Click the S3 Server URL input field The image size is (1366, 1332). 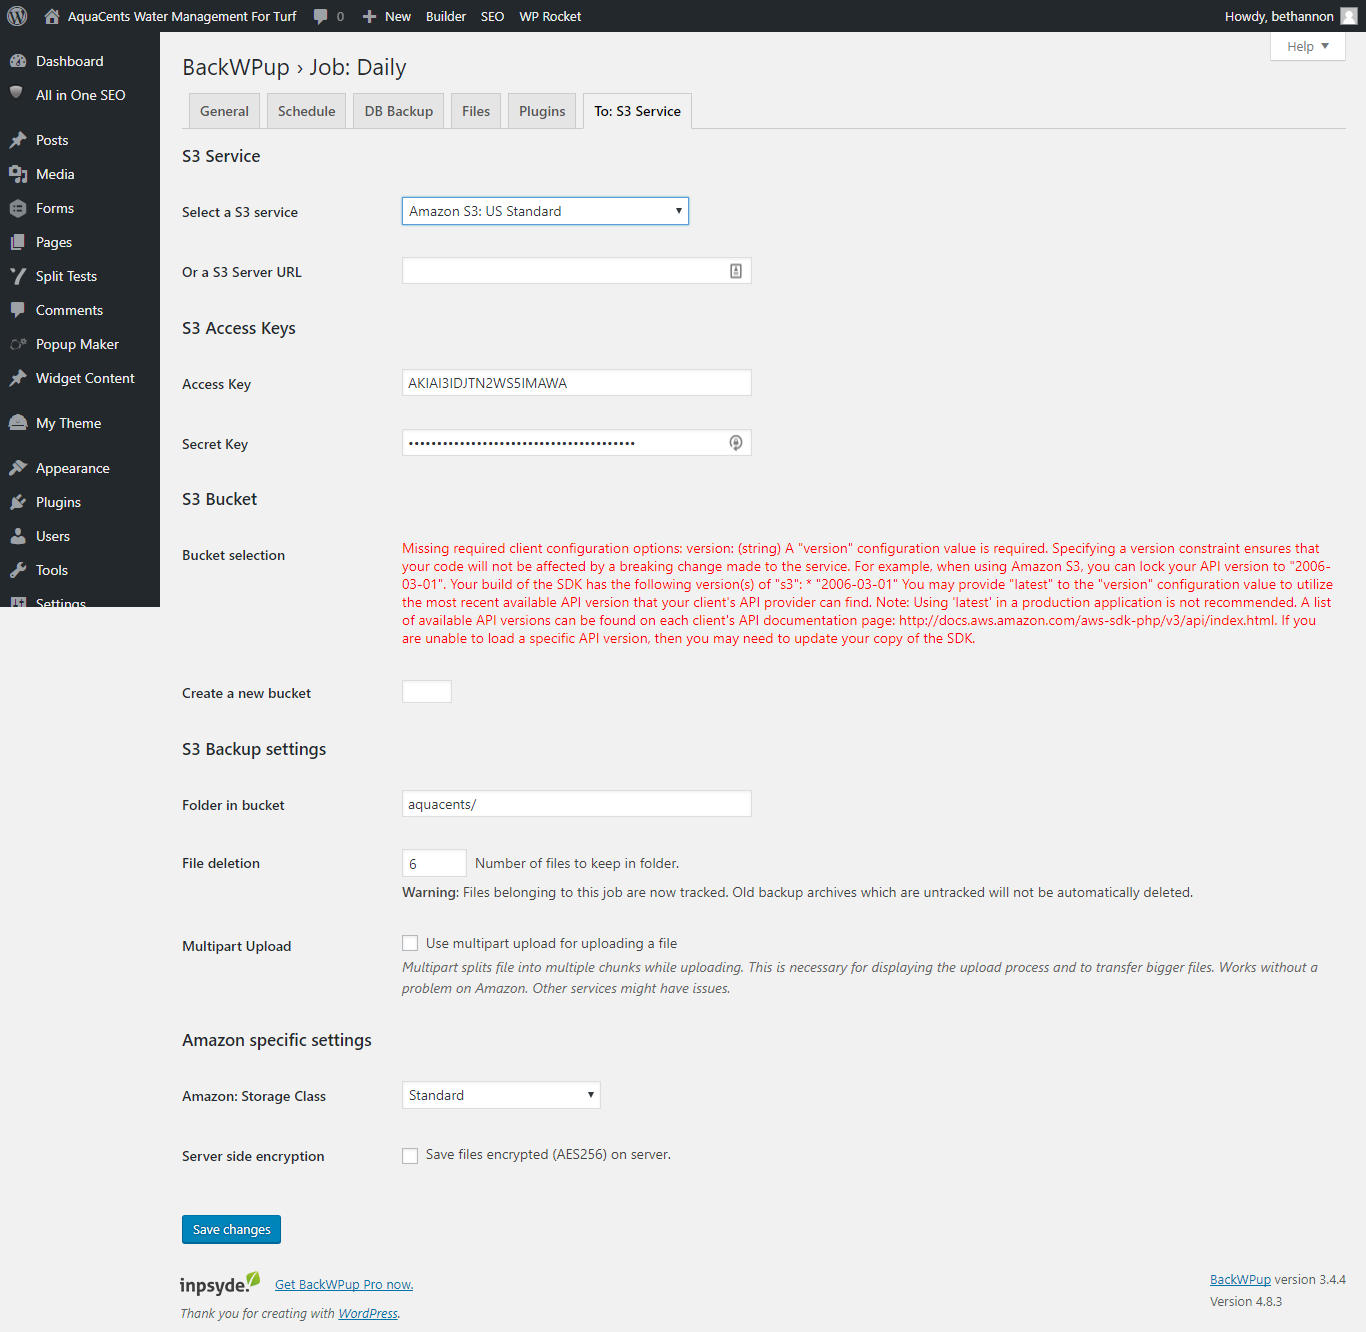point(576,271)
